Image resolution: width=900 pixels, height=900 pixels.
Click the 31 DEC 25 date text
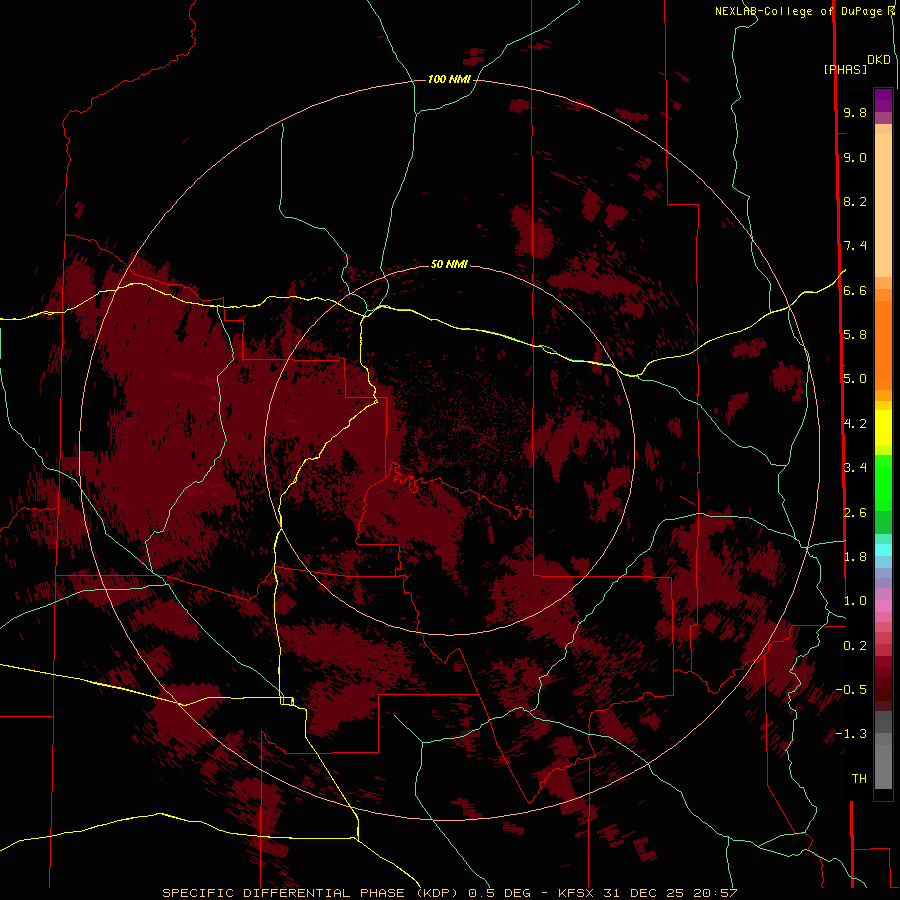coord(643,893)
